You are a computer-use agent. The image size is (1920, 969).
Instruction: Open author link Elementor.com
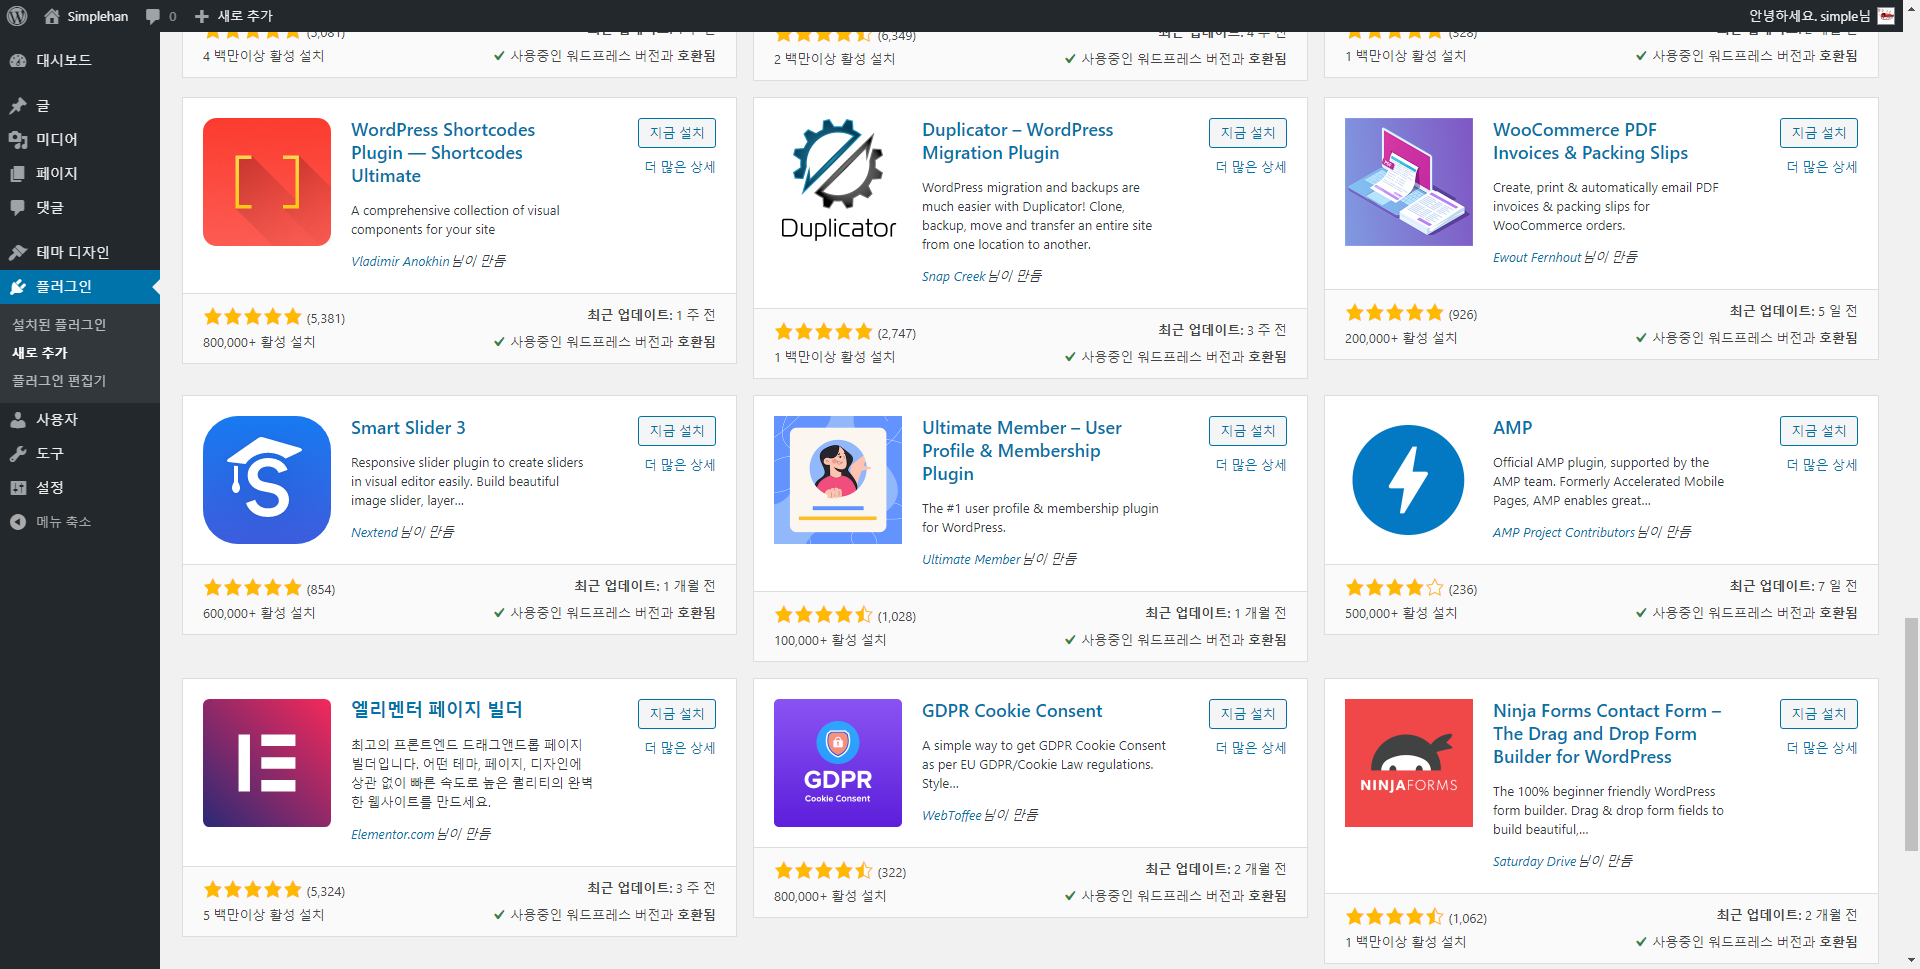coord(392,834)
